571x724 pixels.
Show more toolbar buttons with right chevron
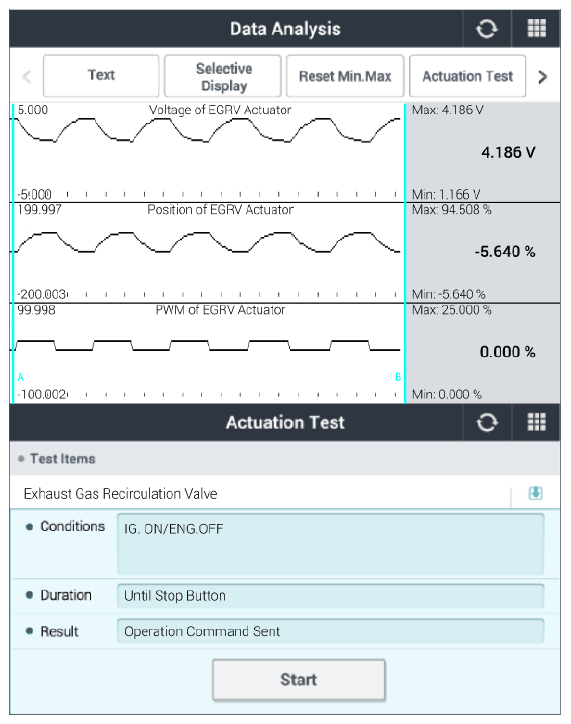(x=543, y=76)
